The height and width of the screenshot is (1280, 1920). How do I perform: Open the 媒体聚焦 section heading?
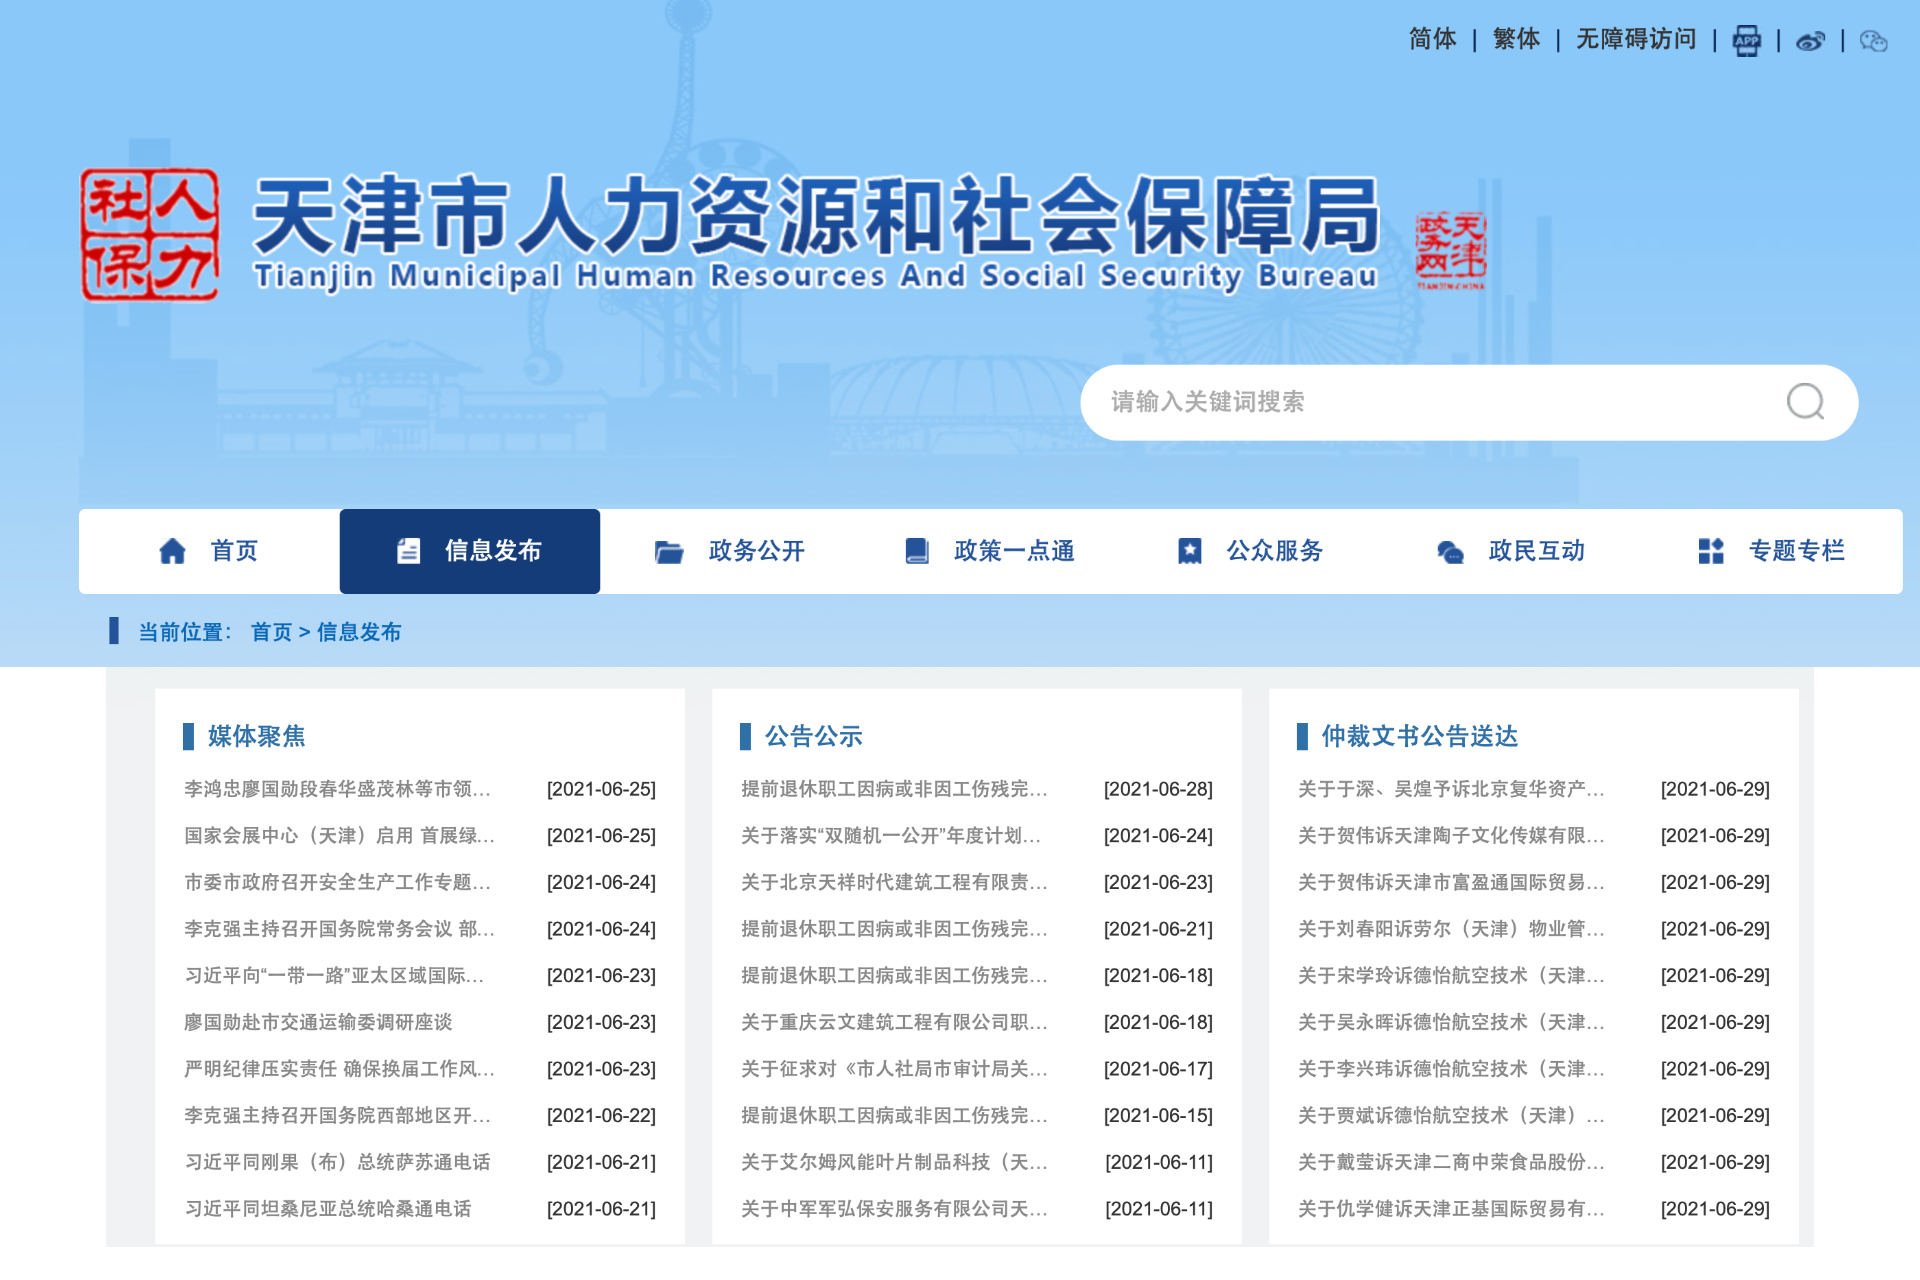tap(256, 736)
